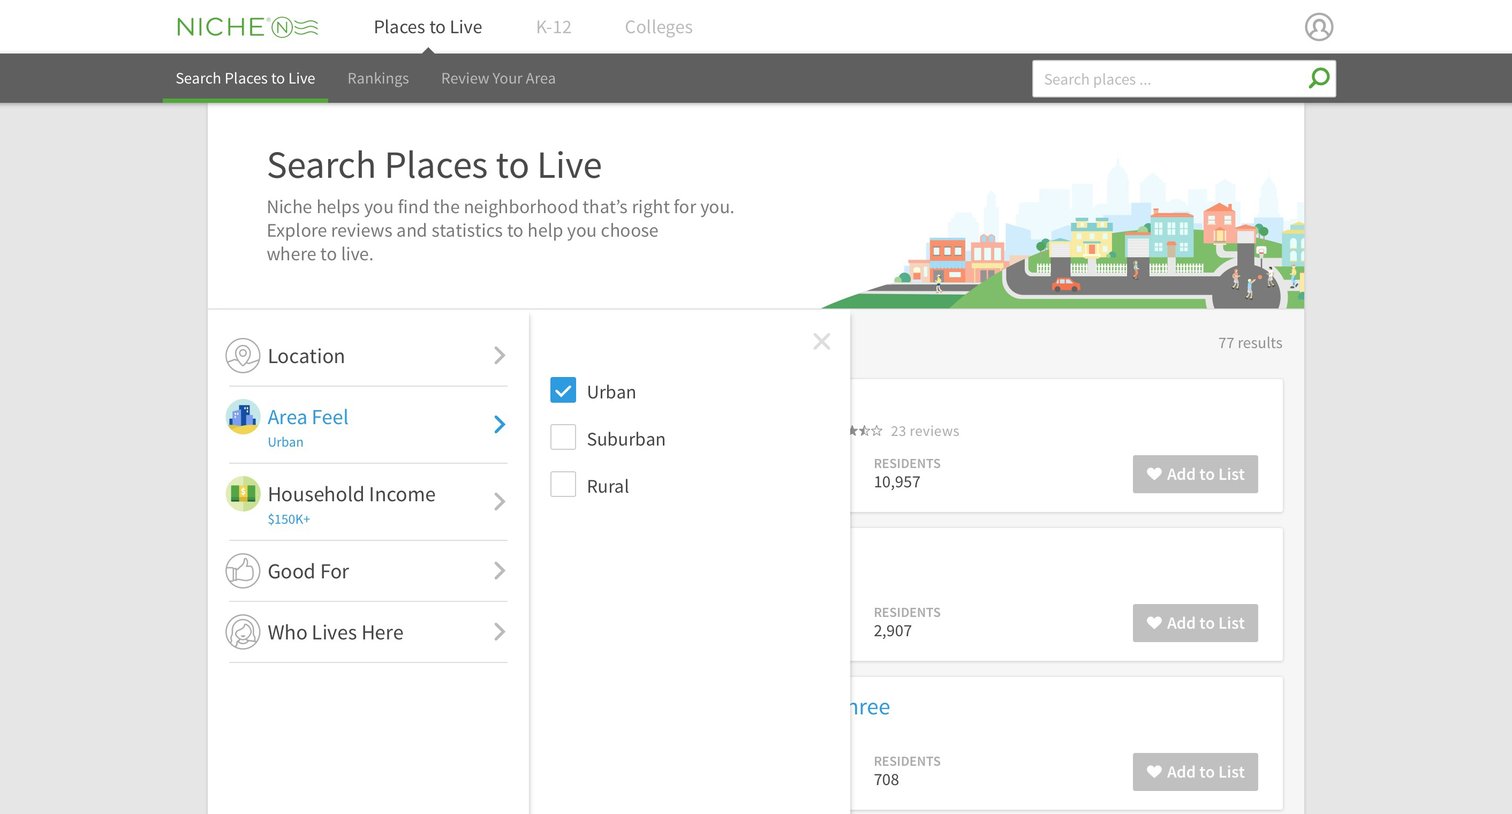Click the 2,907 residents value

click(x=893, y=631)
